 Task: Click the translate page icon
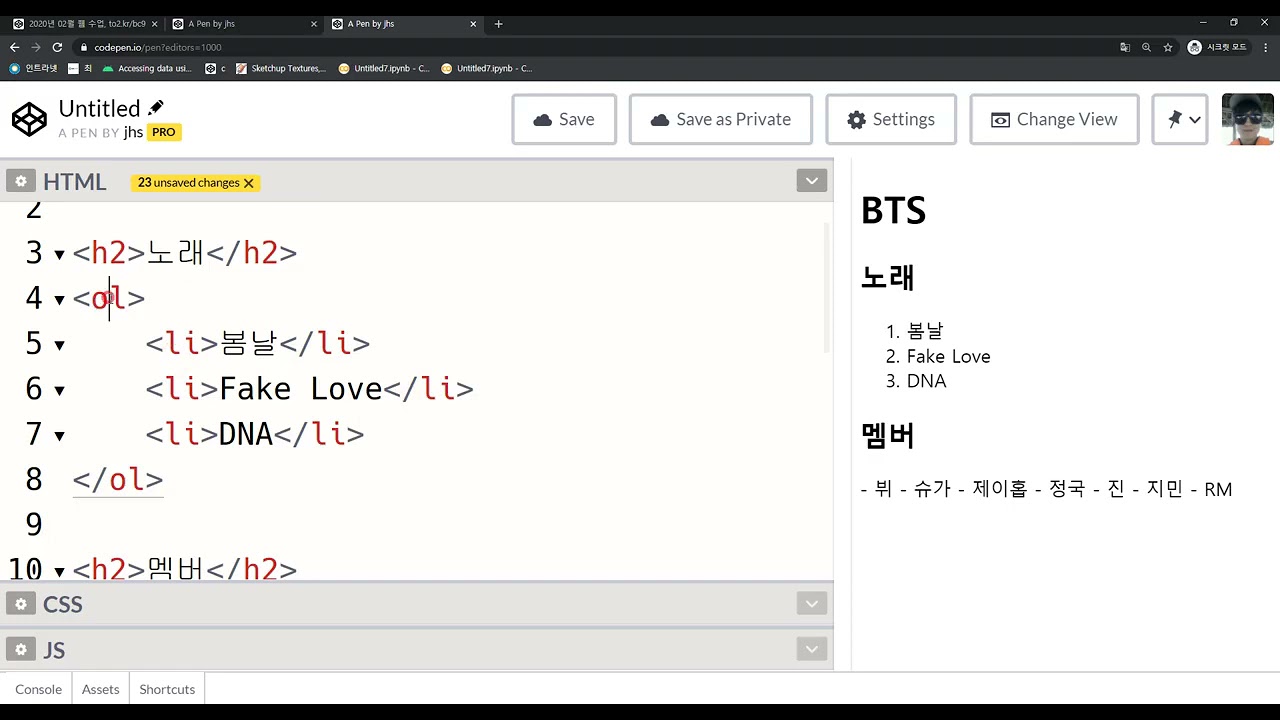[x=1125, y=47]
